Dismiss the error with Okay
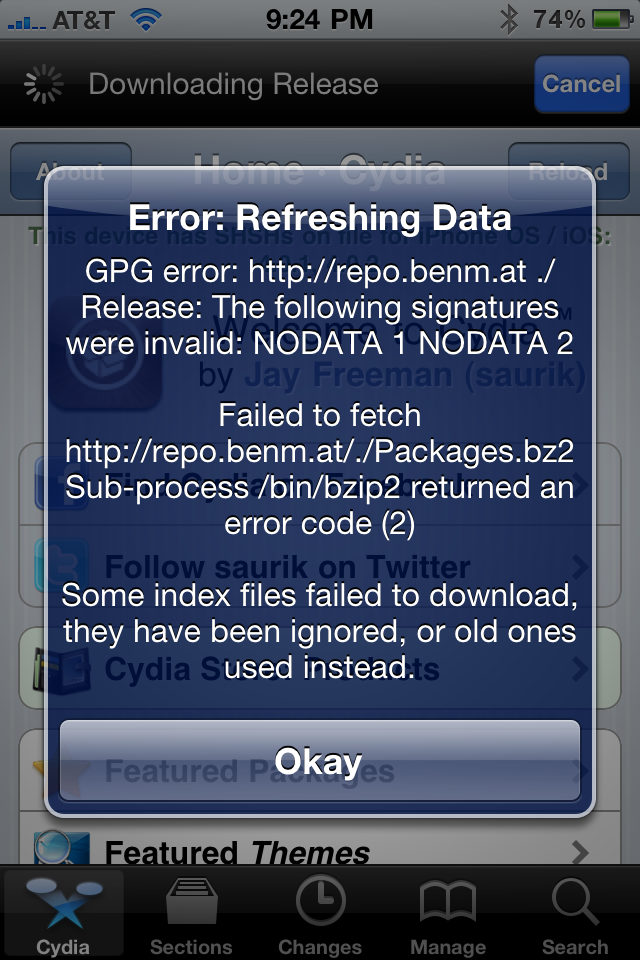The height and width of the screenshot is (960, 640). 319,762
